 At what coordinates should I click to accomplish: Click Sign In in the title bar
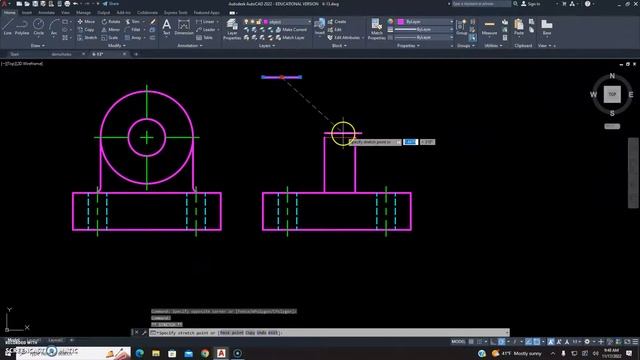pos(531,4)
